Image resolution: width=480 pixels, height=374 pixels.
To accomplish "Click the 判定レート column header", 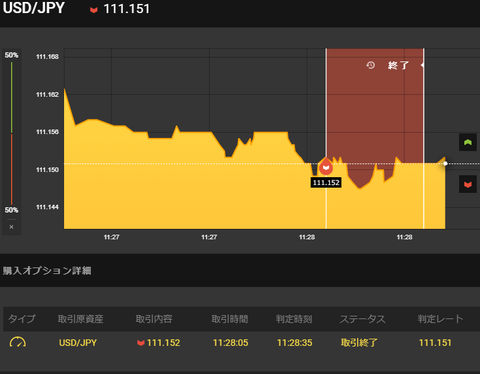I will (x=440, y=319).
